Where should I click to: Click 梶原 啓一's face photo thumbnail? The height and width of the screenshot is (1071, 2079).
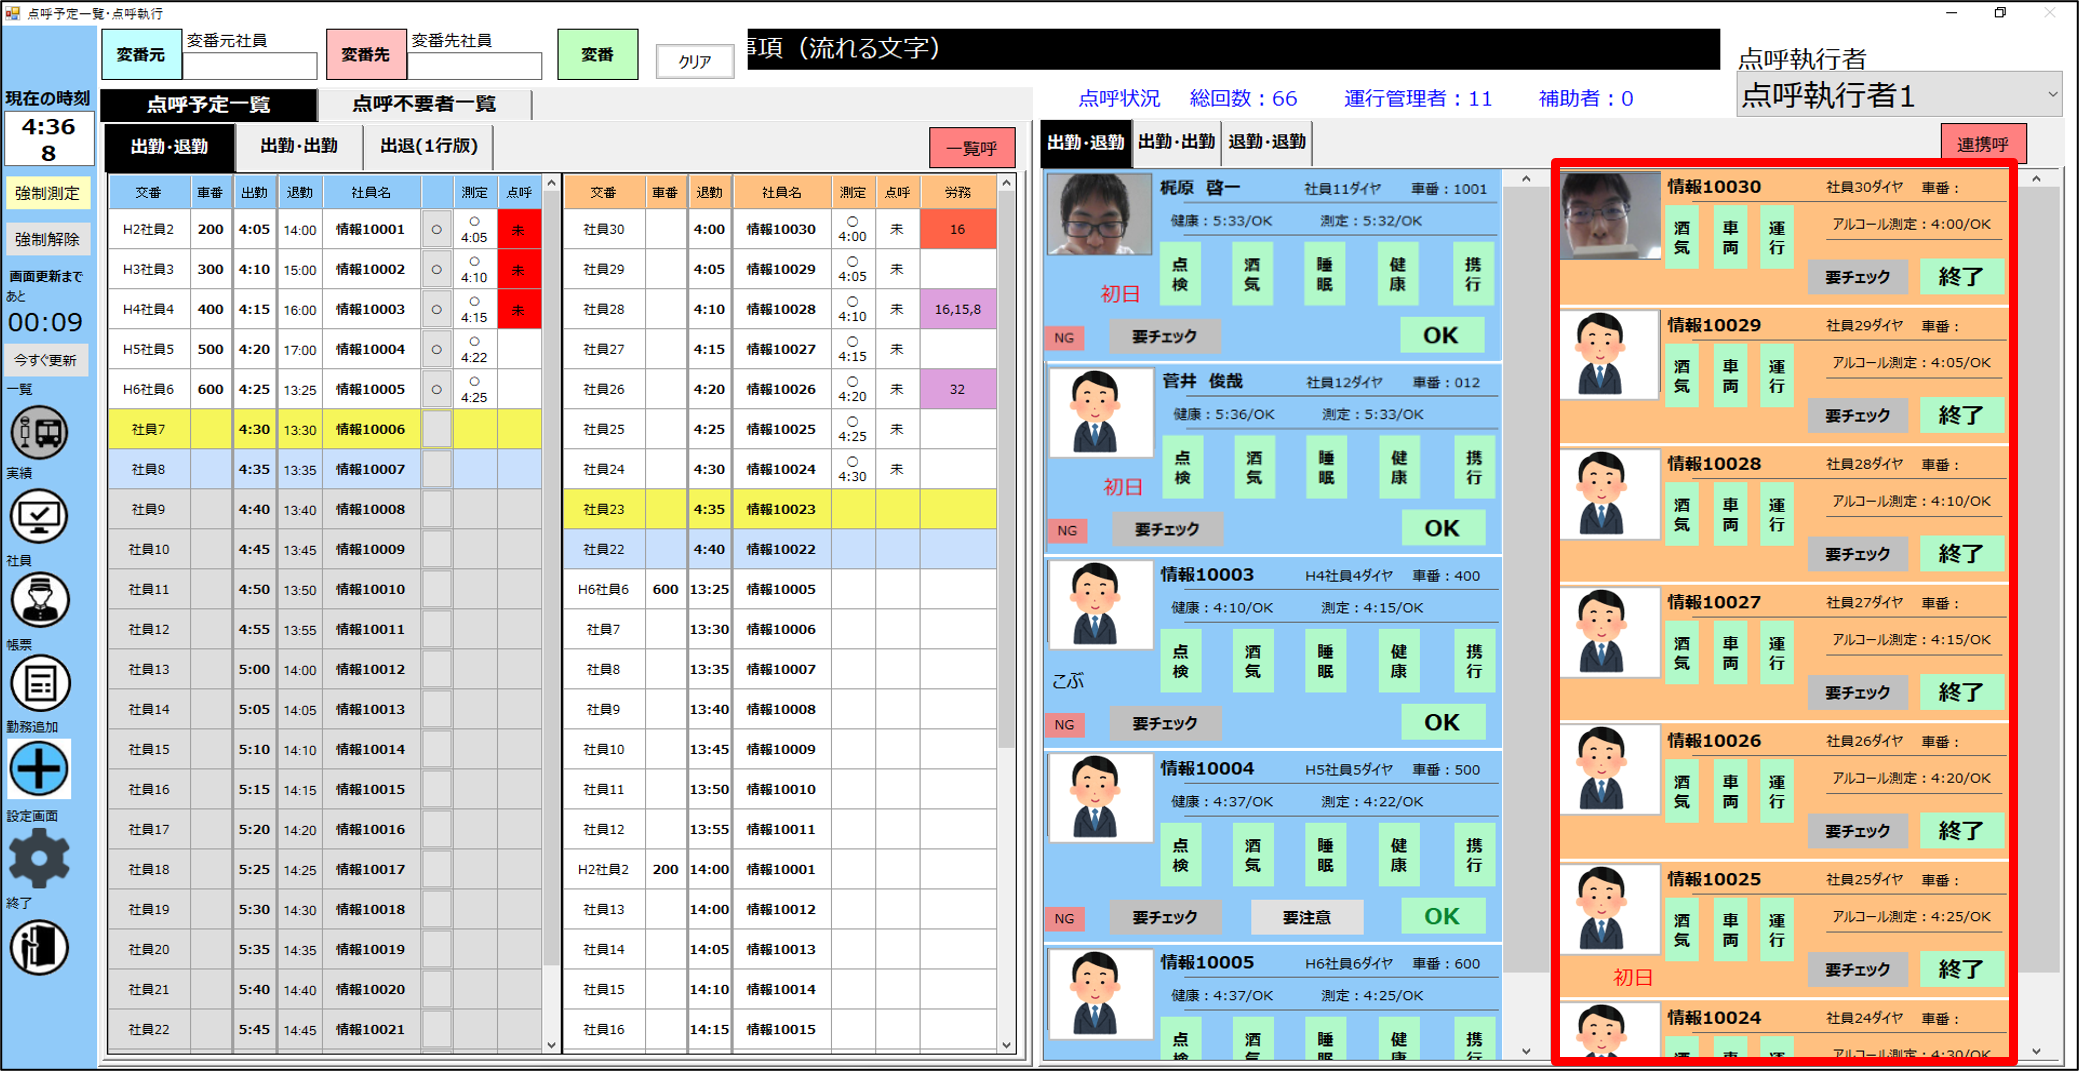point(1097,214)
